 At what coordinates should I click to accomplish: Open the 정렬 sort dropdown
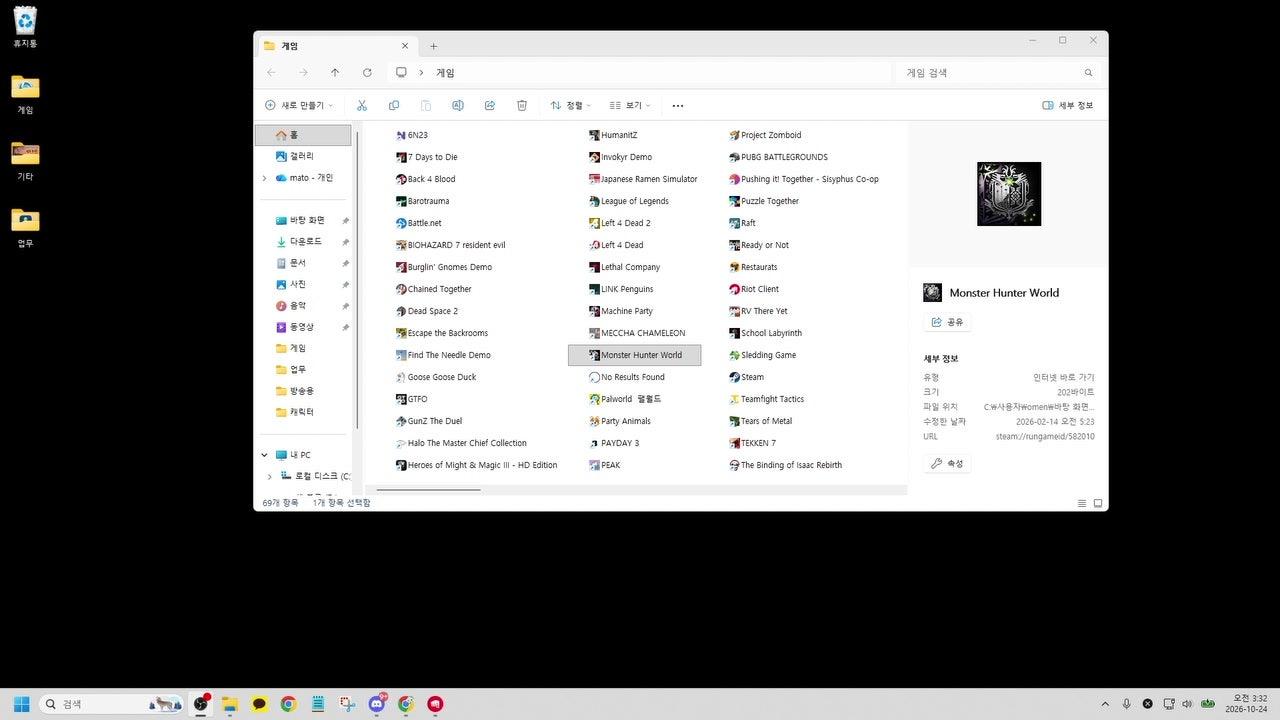coord(570,105)
